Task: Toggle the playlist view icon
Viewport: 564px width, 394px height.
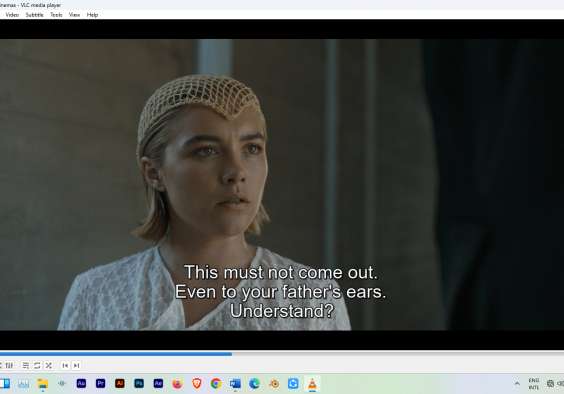Action: coord(26,366)
